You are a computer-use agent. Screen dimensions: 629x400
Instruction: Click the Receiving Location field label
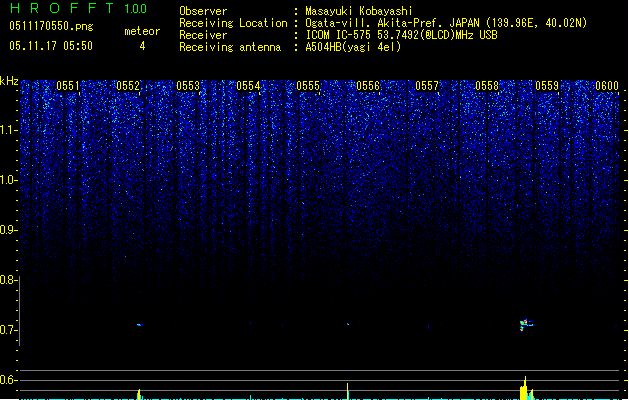[x=233, y=23]
